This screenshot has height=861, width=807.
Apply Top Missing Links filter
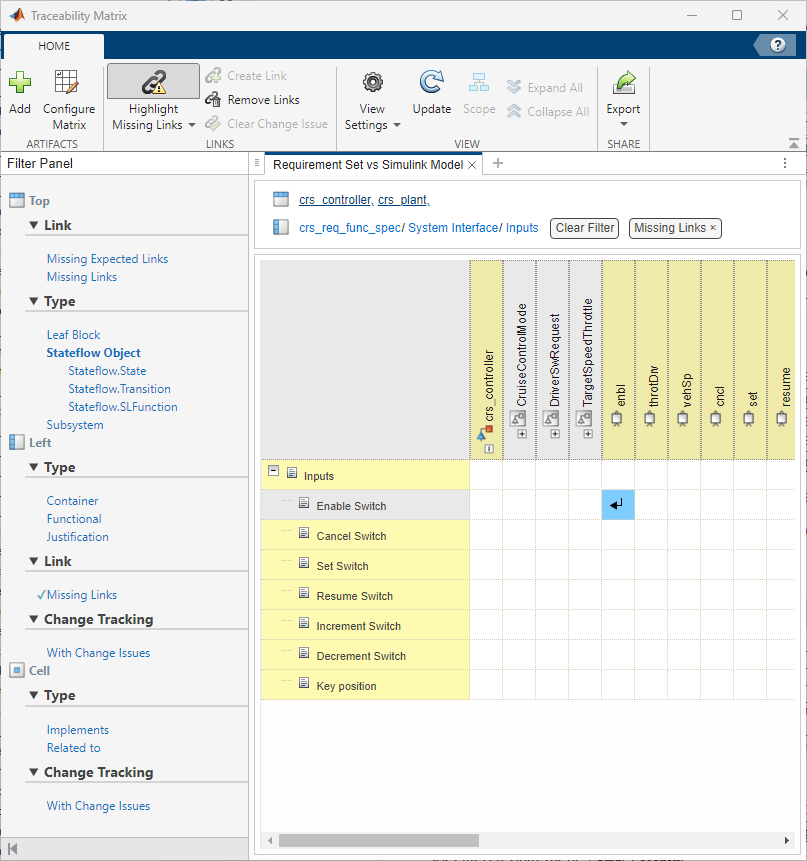[x=82, y=277]
